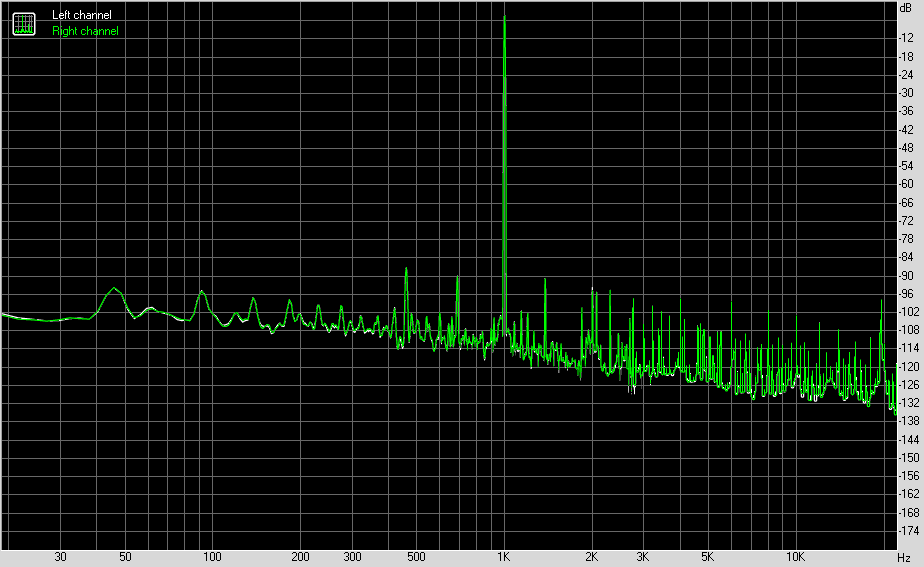Image resolution: width=924 pixels, height=567 pixels.
Task: Click the "-150" dB axis value
Action: (908, 457)
